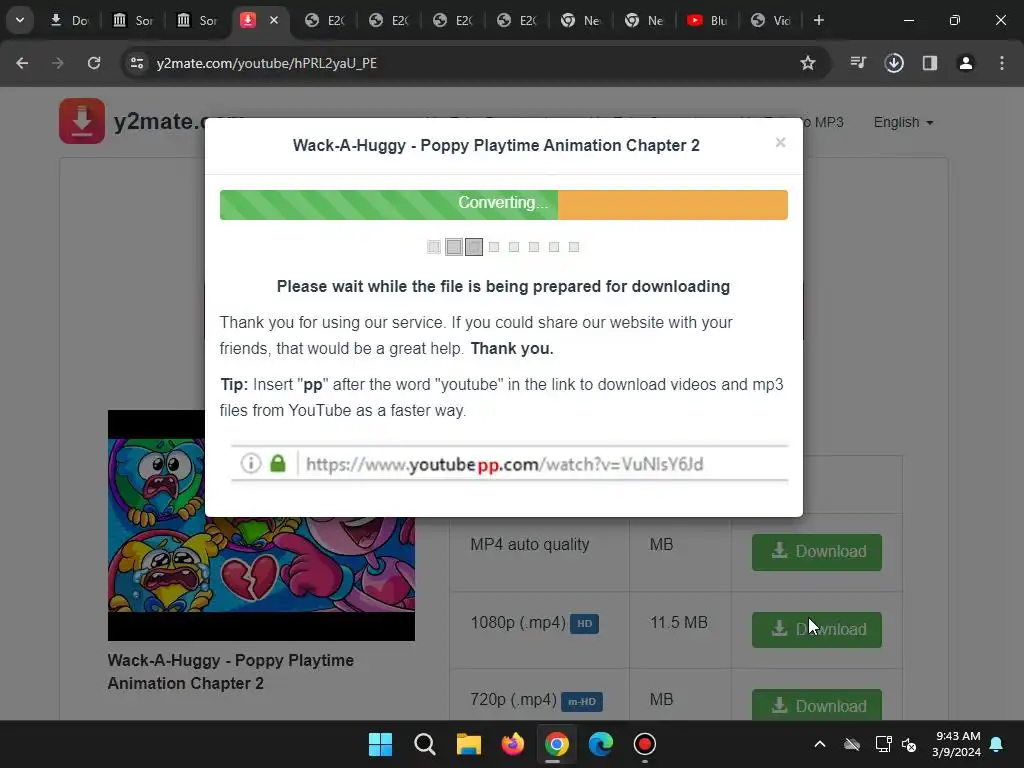Click the youtubepp.com example URL image
The image size is (1024, 768).
click(x=509, y=464)
